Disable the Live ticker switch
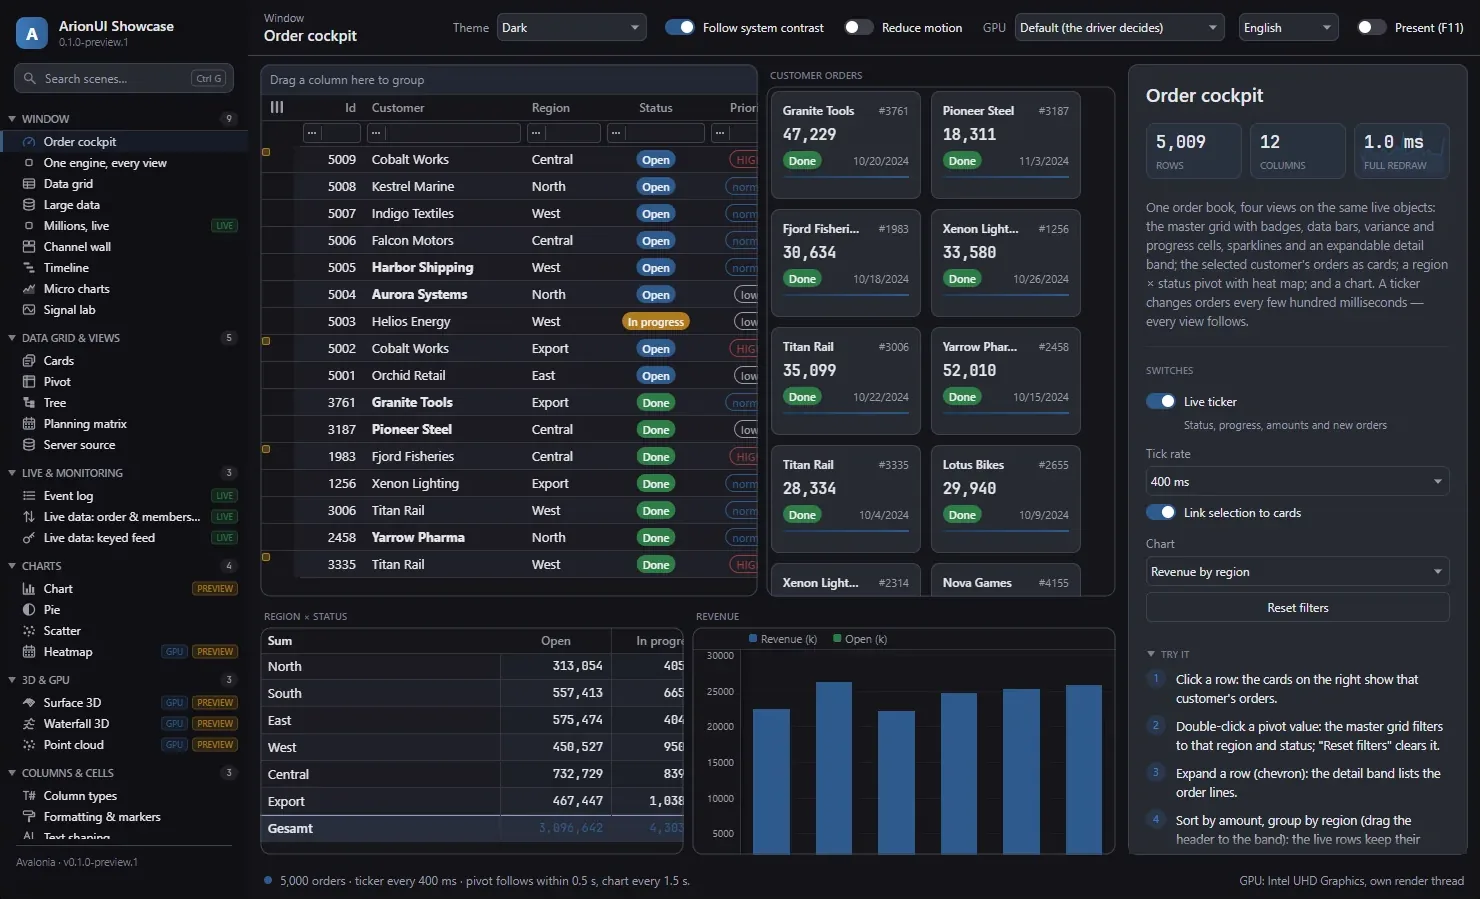 click(1161, 401)
